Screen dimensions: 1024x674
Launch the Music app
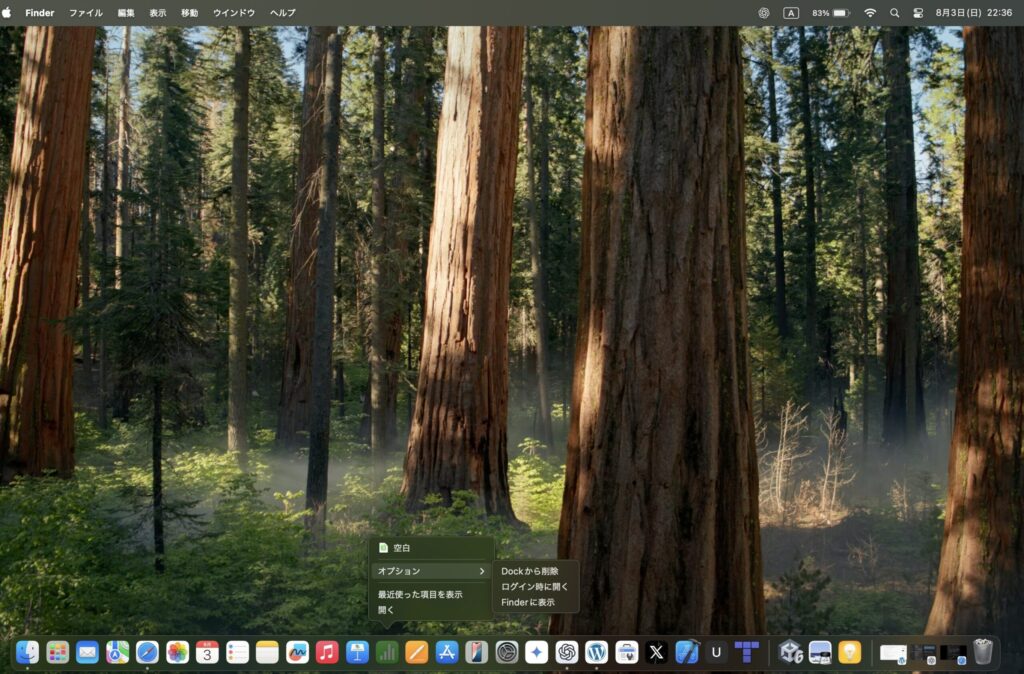[x=327, y=652]
